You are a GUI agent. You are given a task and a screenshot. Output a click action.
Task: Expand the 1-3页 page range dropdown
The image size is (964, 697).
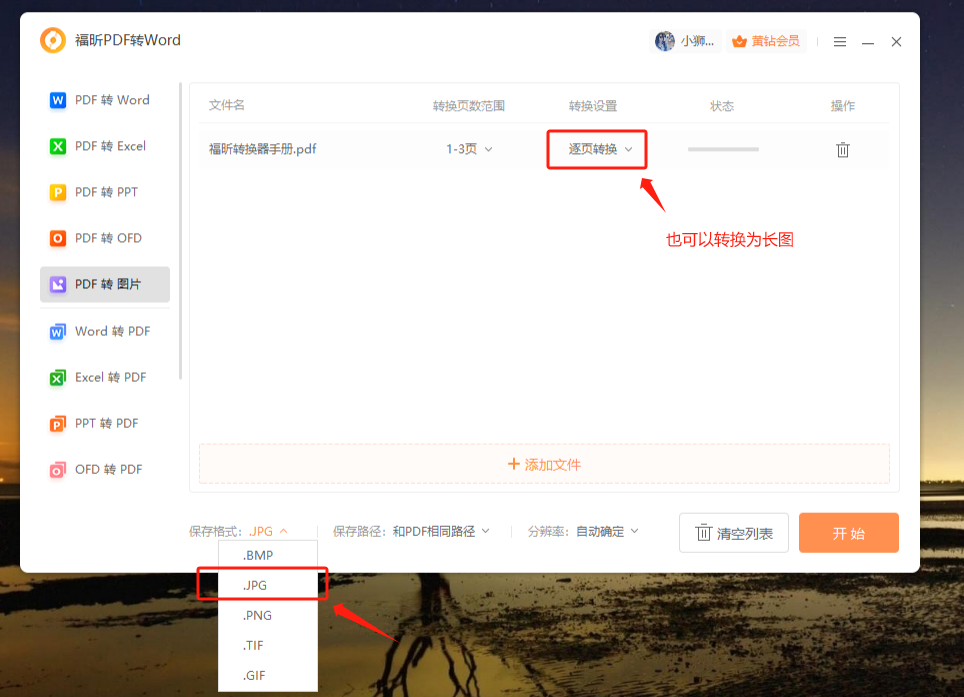467,147
